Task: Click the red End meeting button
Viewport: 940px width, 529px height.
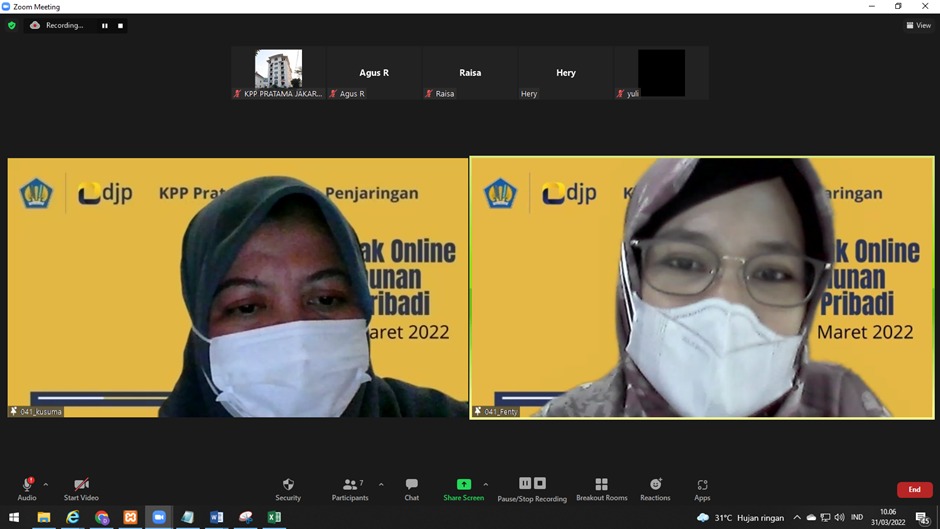Action: [914, 489]
